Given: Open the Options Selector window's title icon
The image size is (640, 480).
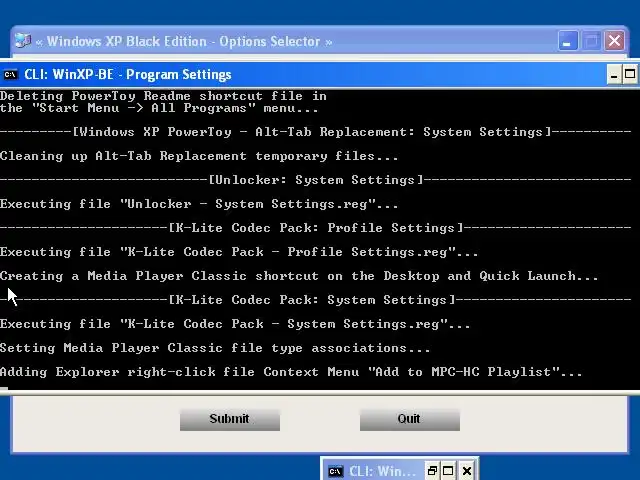Looking at the screenshot, I should (x=22, y=41).
